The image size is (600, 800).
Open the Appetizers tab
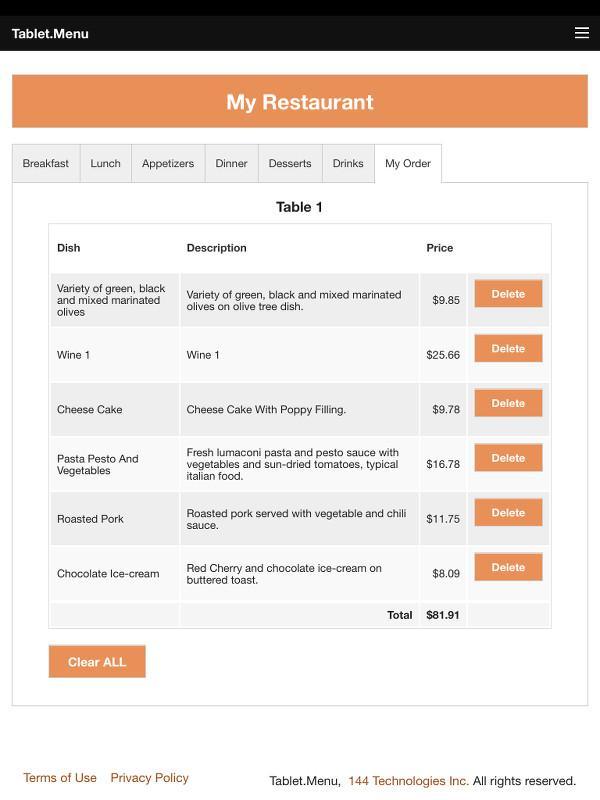click(x=167, y=162)
